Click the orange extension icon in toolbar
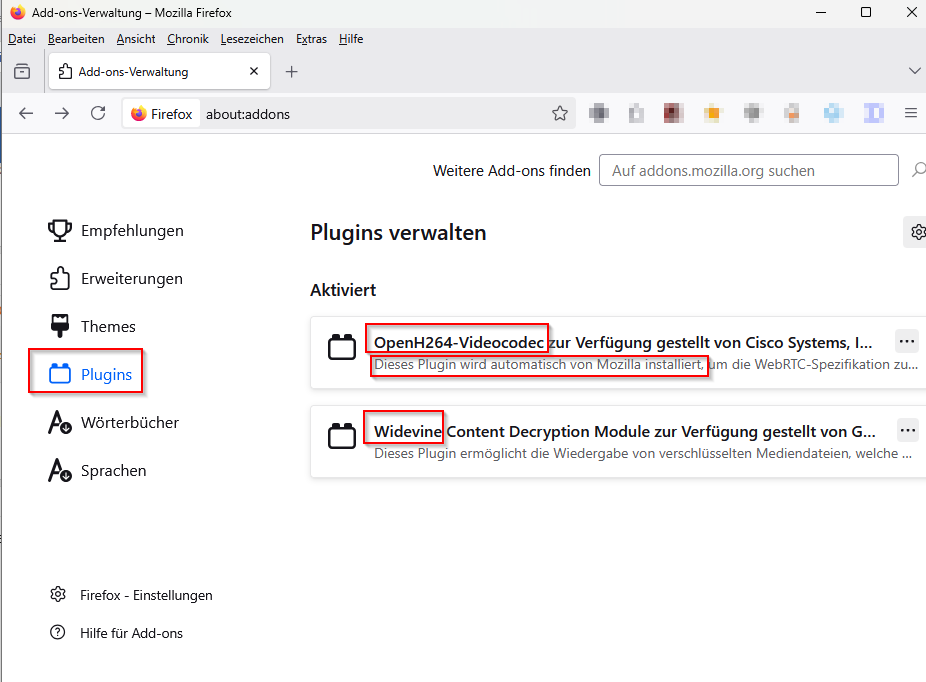 pyautogui.click(x=713, y=113)
